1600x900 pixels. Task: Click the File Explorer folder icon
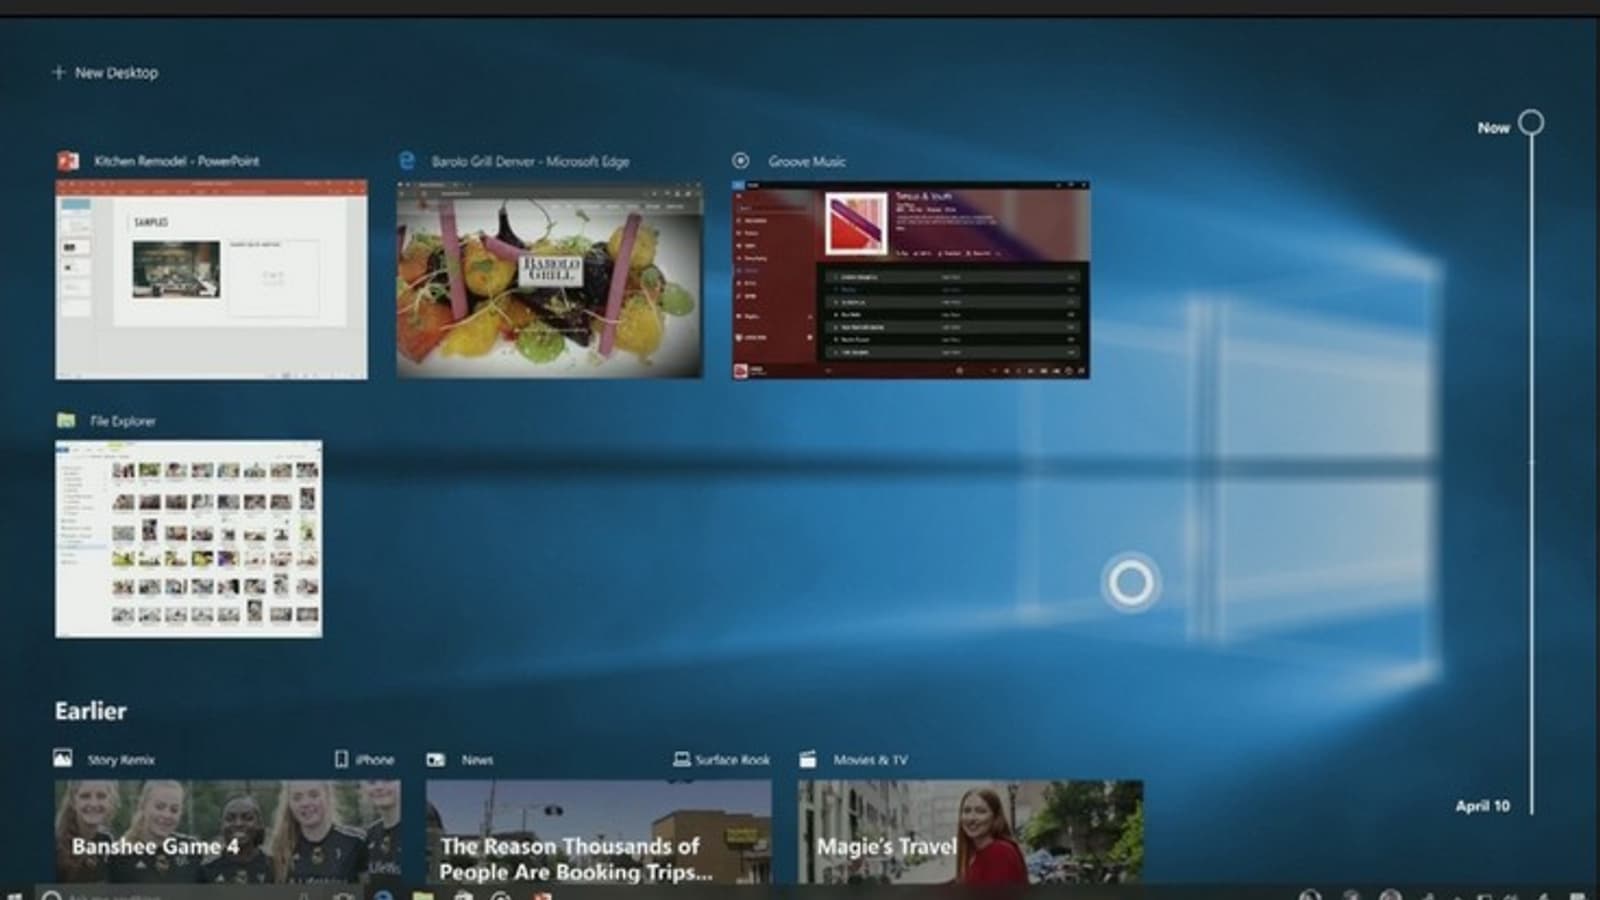pyautogui.click(x=66, y=420)
